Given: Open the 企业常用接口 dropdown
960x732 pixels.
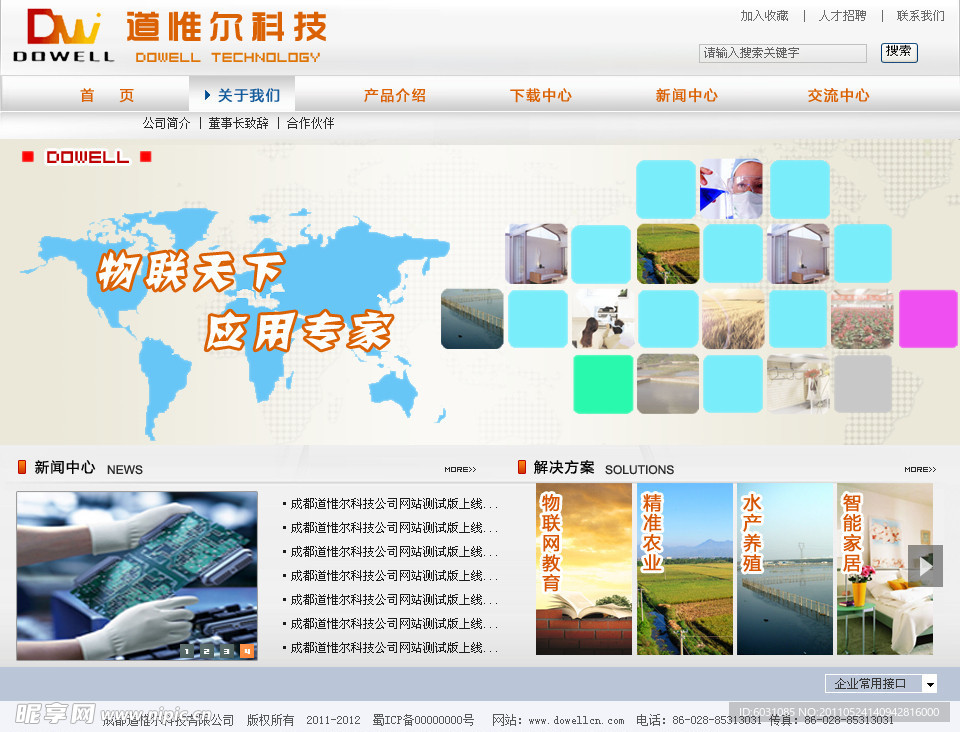Looking at the screenshot, I should 878,682.
